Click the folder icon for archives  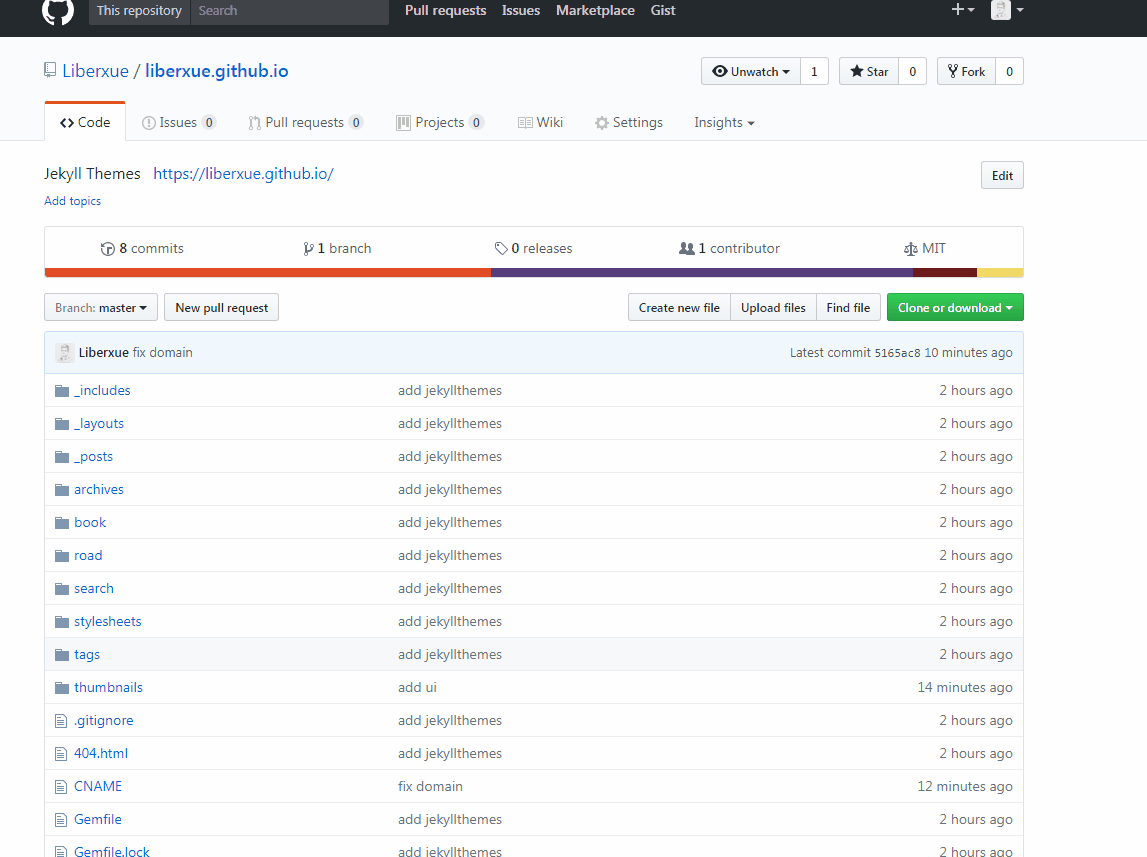pos(62,489)
